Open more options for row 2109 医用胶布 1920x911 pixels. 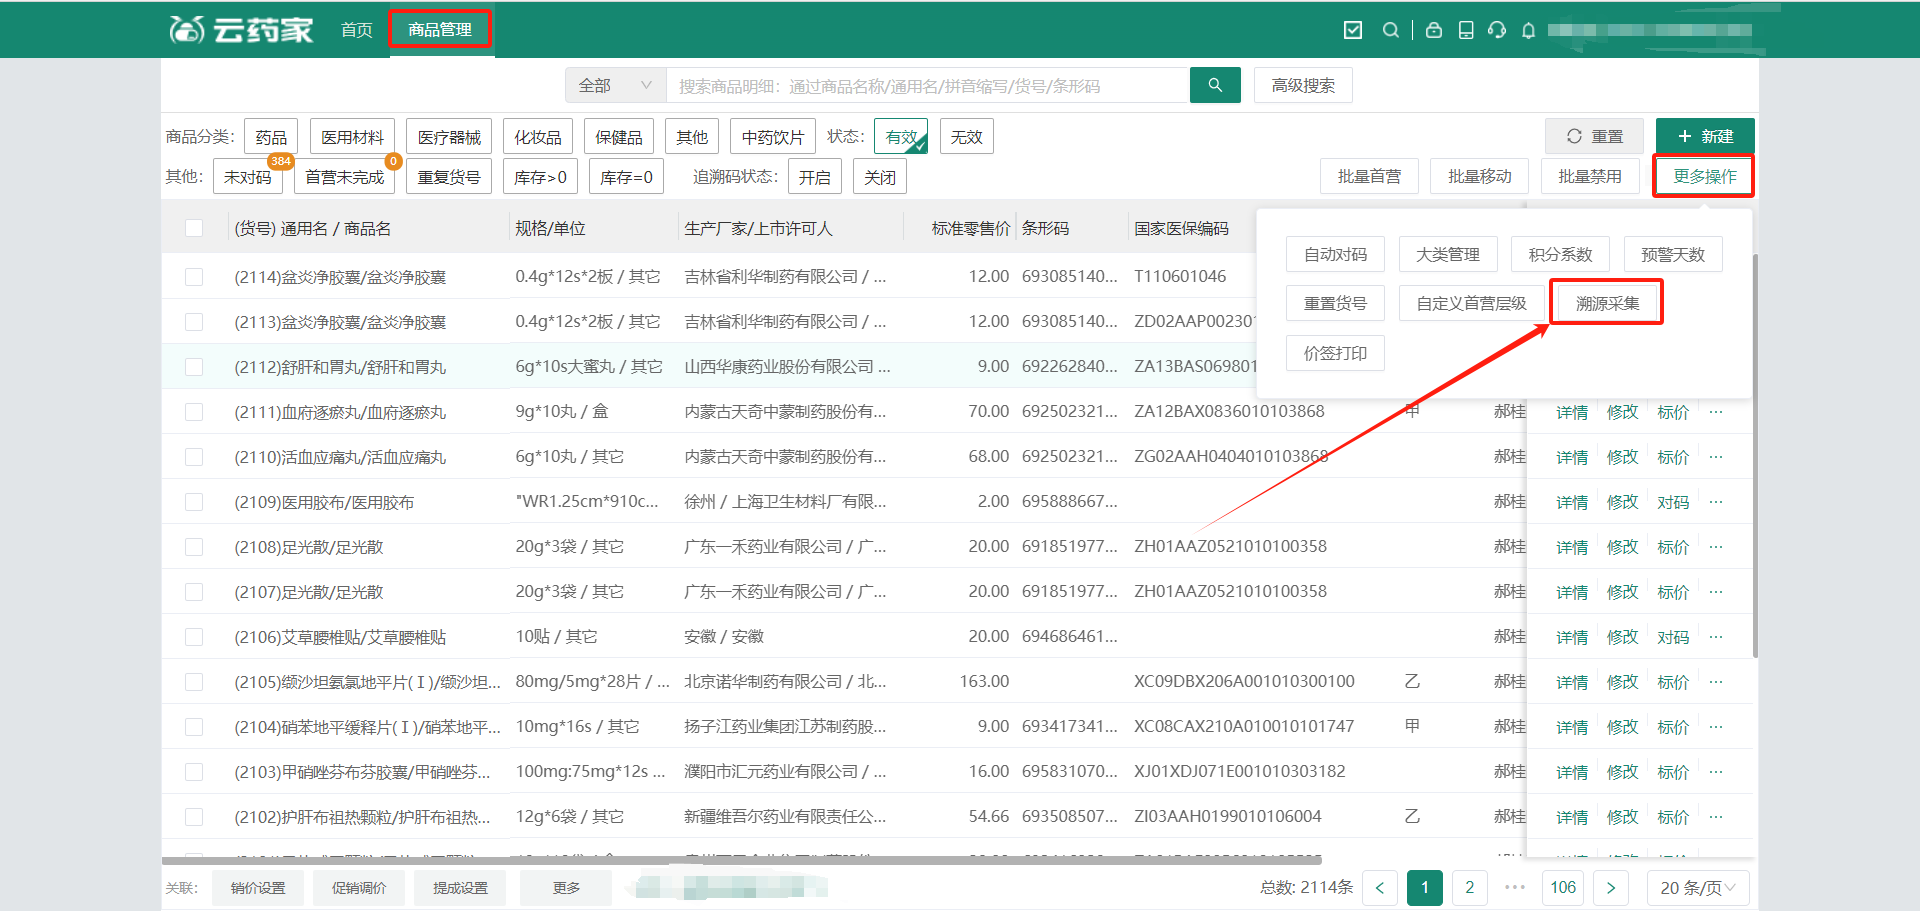pos(1716,502)
